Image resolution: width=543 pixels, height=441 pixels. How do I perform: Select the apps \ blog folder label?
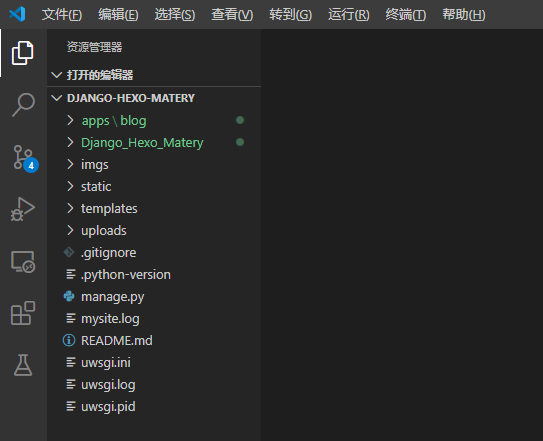pos(114,121)
